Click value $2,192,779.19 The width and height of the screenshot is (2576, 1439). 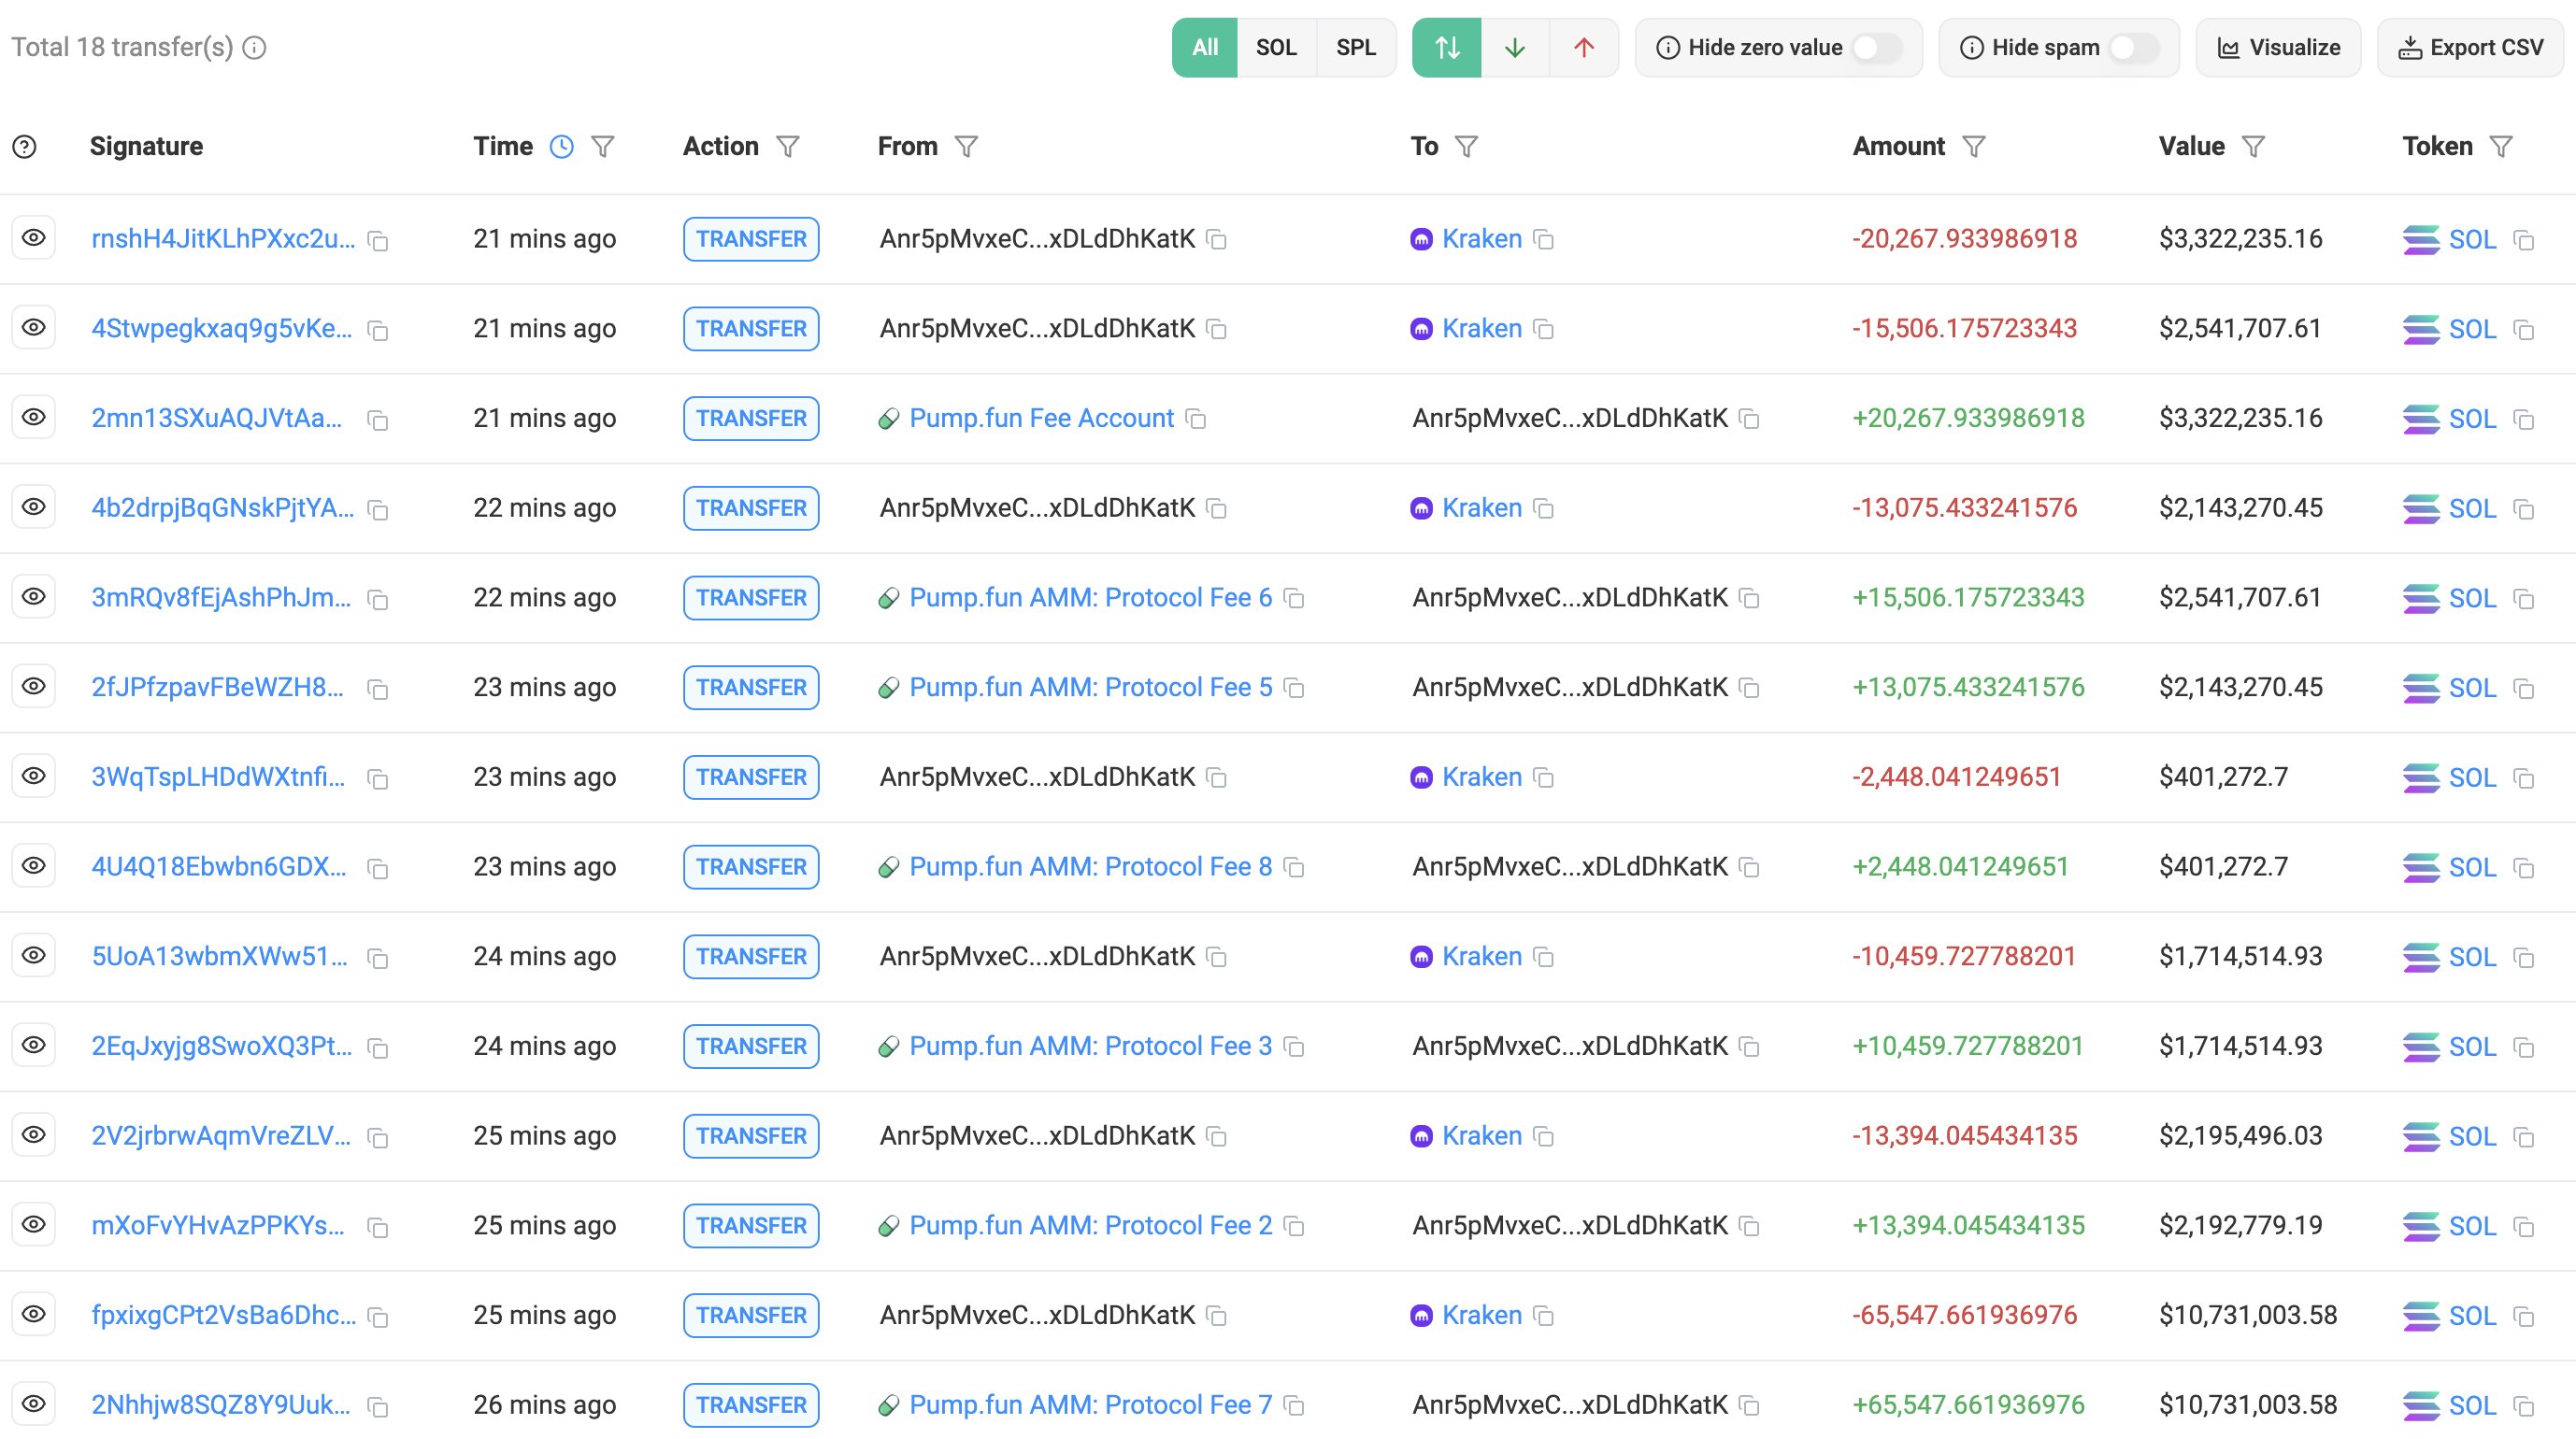point(2240,1225)
